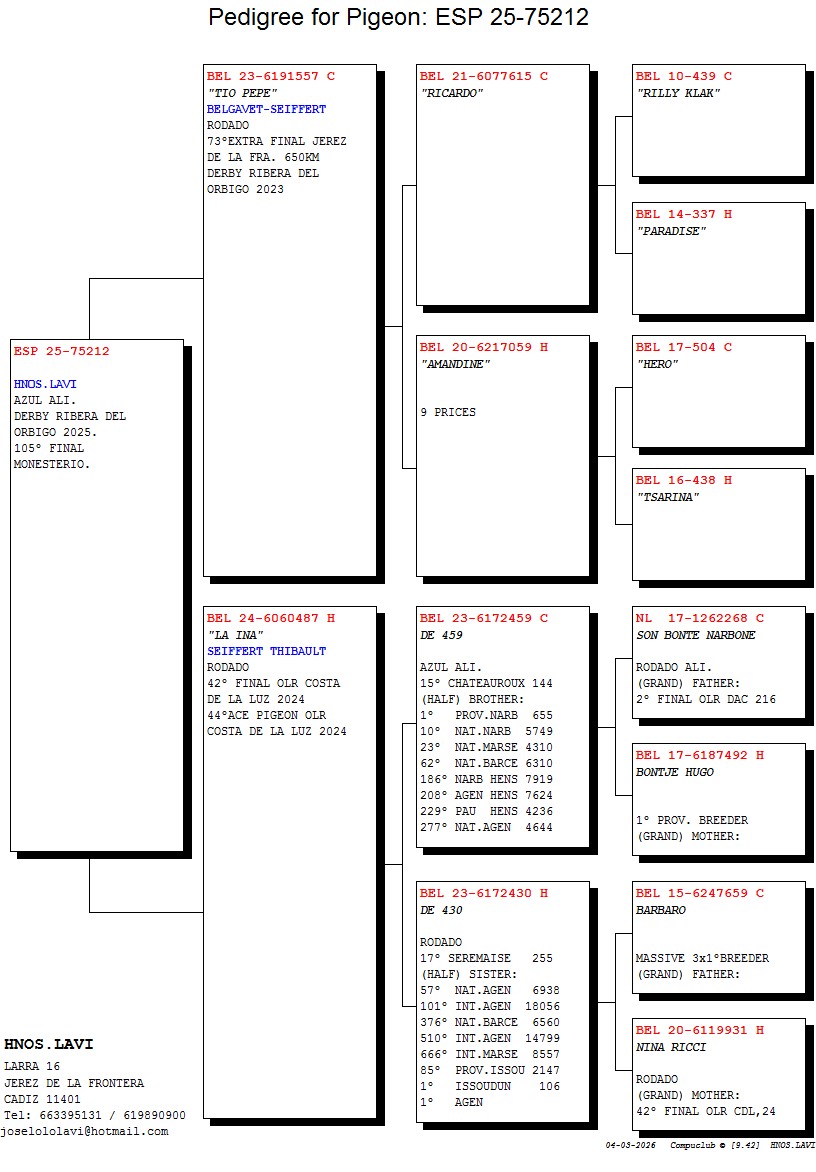Image resolution: width=816 pixels, height=1172 pixels.
Task: Click ring number BEL 10-439 C
Action: pos(683,76)
